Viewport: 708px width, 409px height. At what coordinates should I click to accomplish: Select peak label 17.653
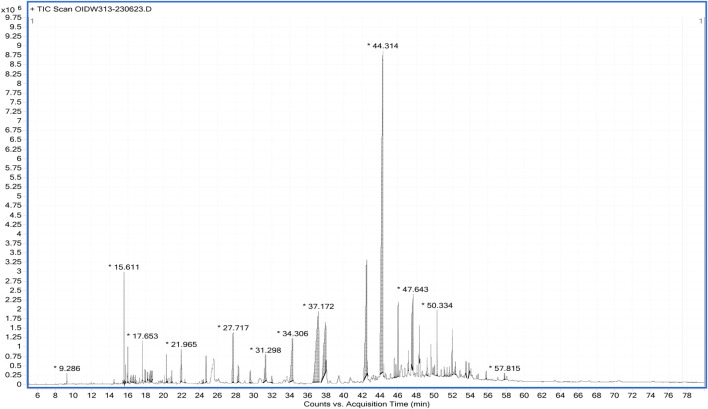pos(144,336)
